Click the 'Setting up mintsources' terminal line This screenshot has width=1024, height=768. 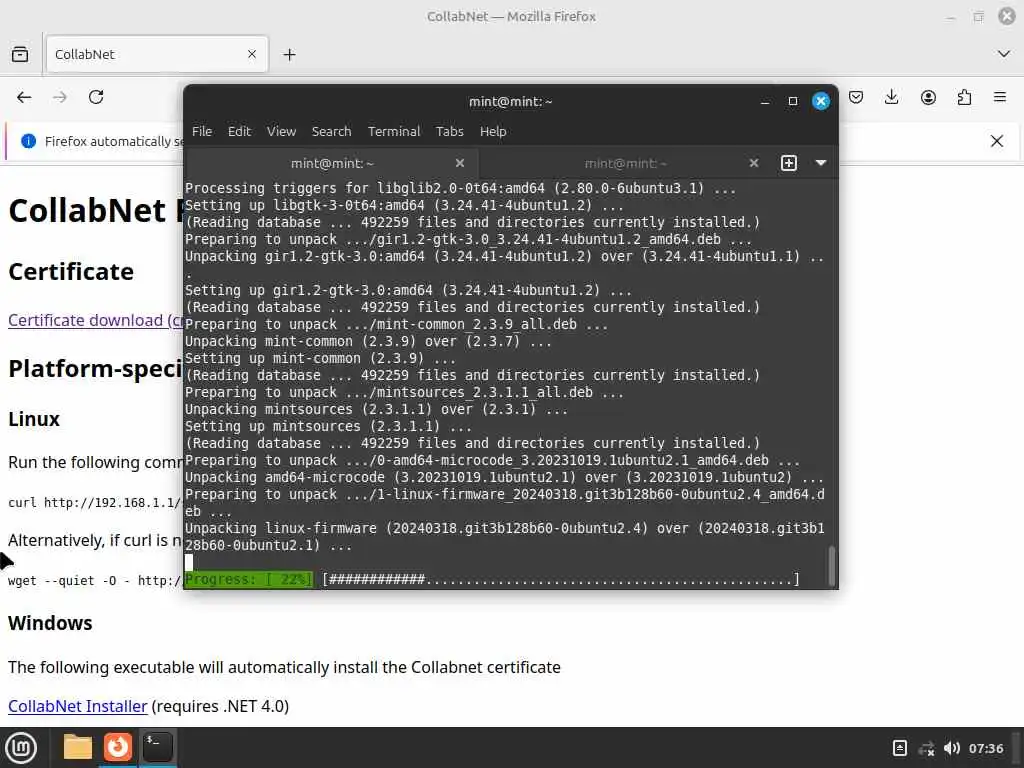click(328, 426)
